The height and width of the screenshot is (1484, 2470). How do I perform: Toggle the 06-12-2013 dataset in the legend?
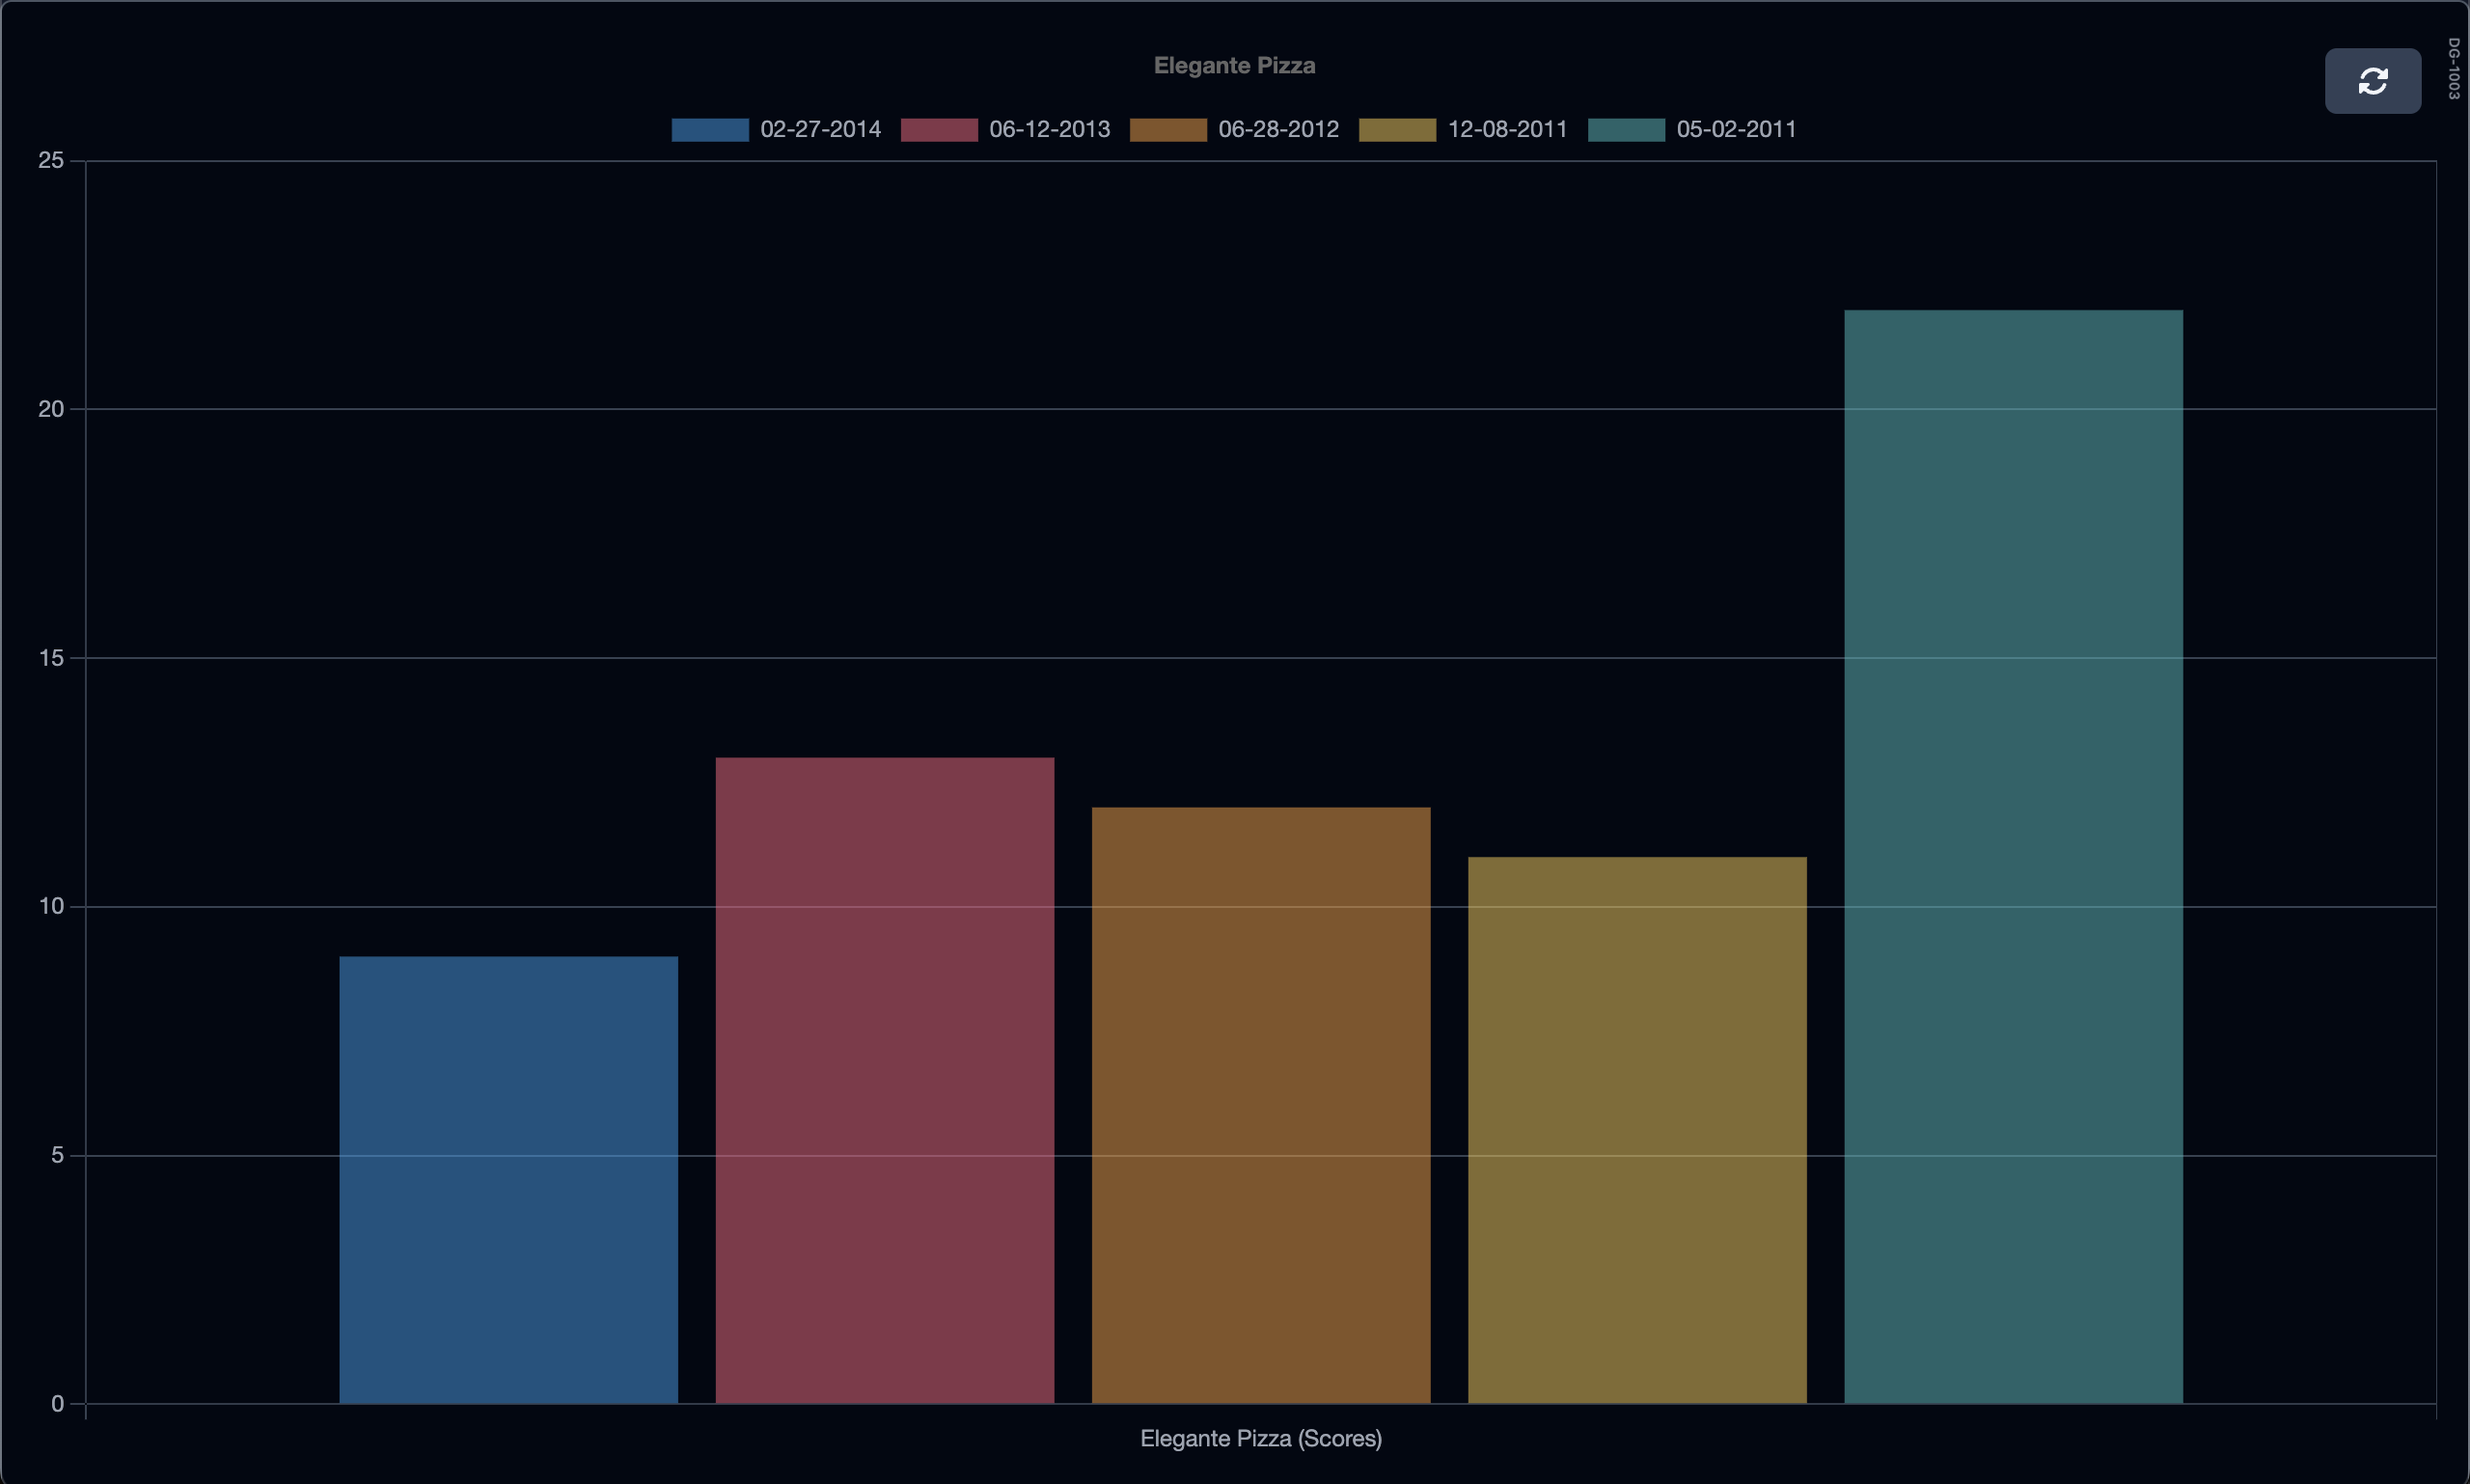(x=1048, y=129)
